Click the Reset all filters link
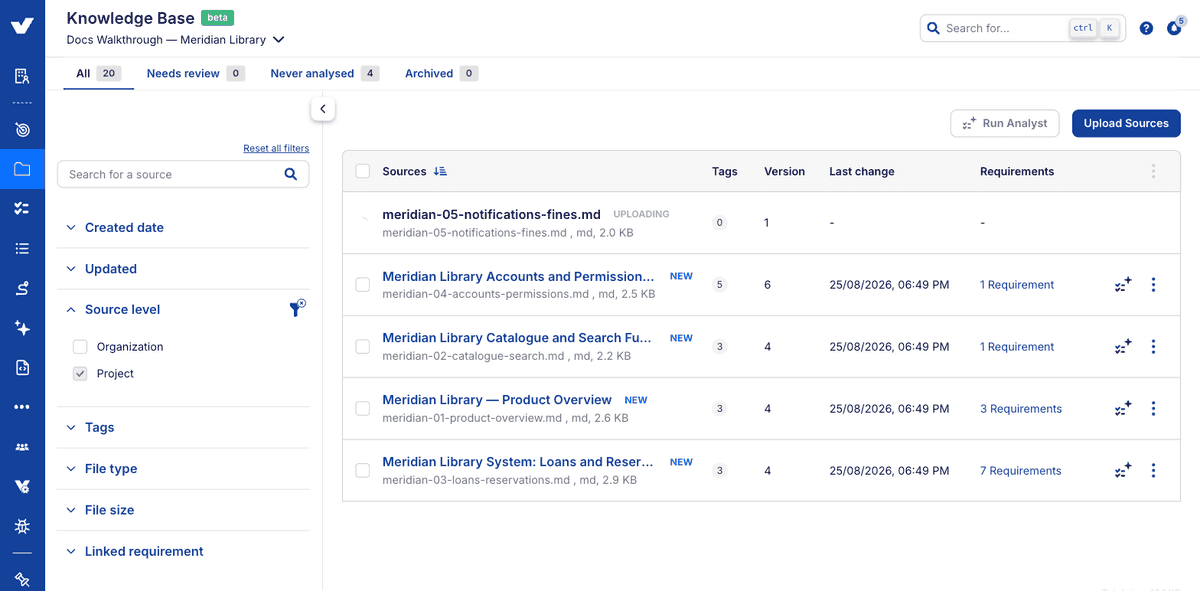This screenshot has width=1200, height=591. [276, 148]
